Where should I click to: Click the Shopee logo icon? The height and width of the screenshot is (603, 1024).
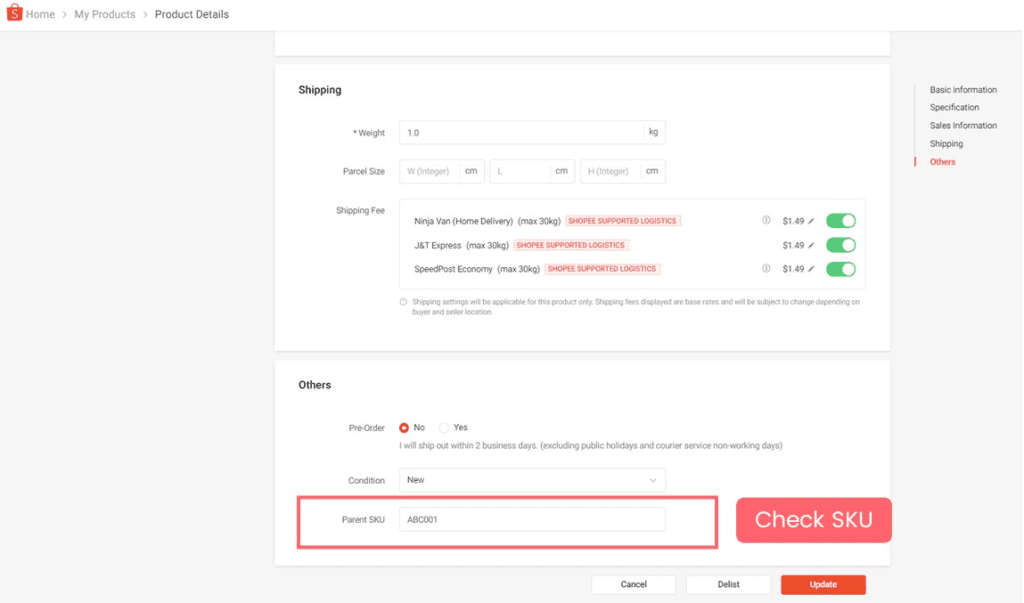(x=14, y=12)
